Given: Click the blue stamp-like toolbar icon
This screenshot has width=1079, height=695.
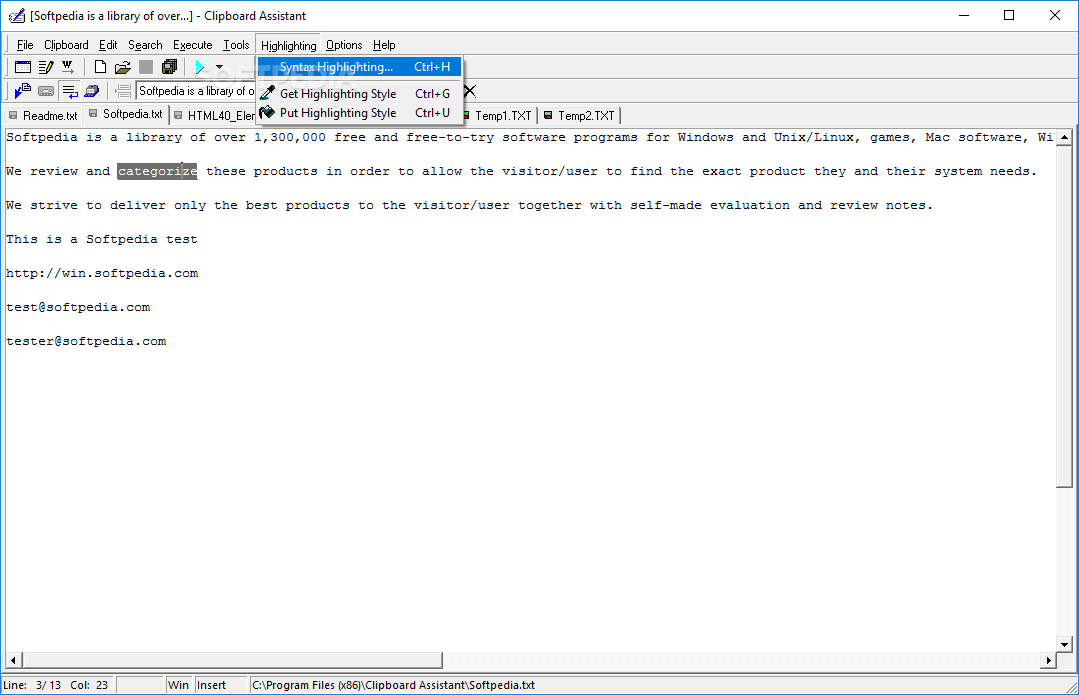Looking at the screenshot, I should 92,91.
